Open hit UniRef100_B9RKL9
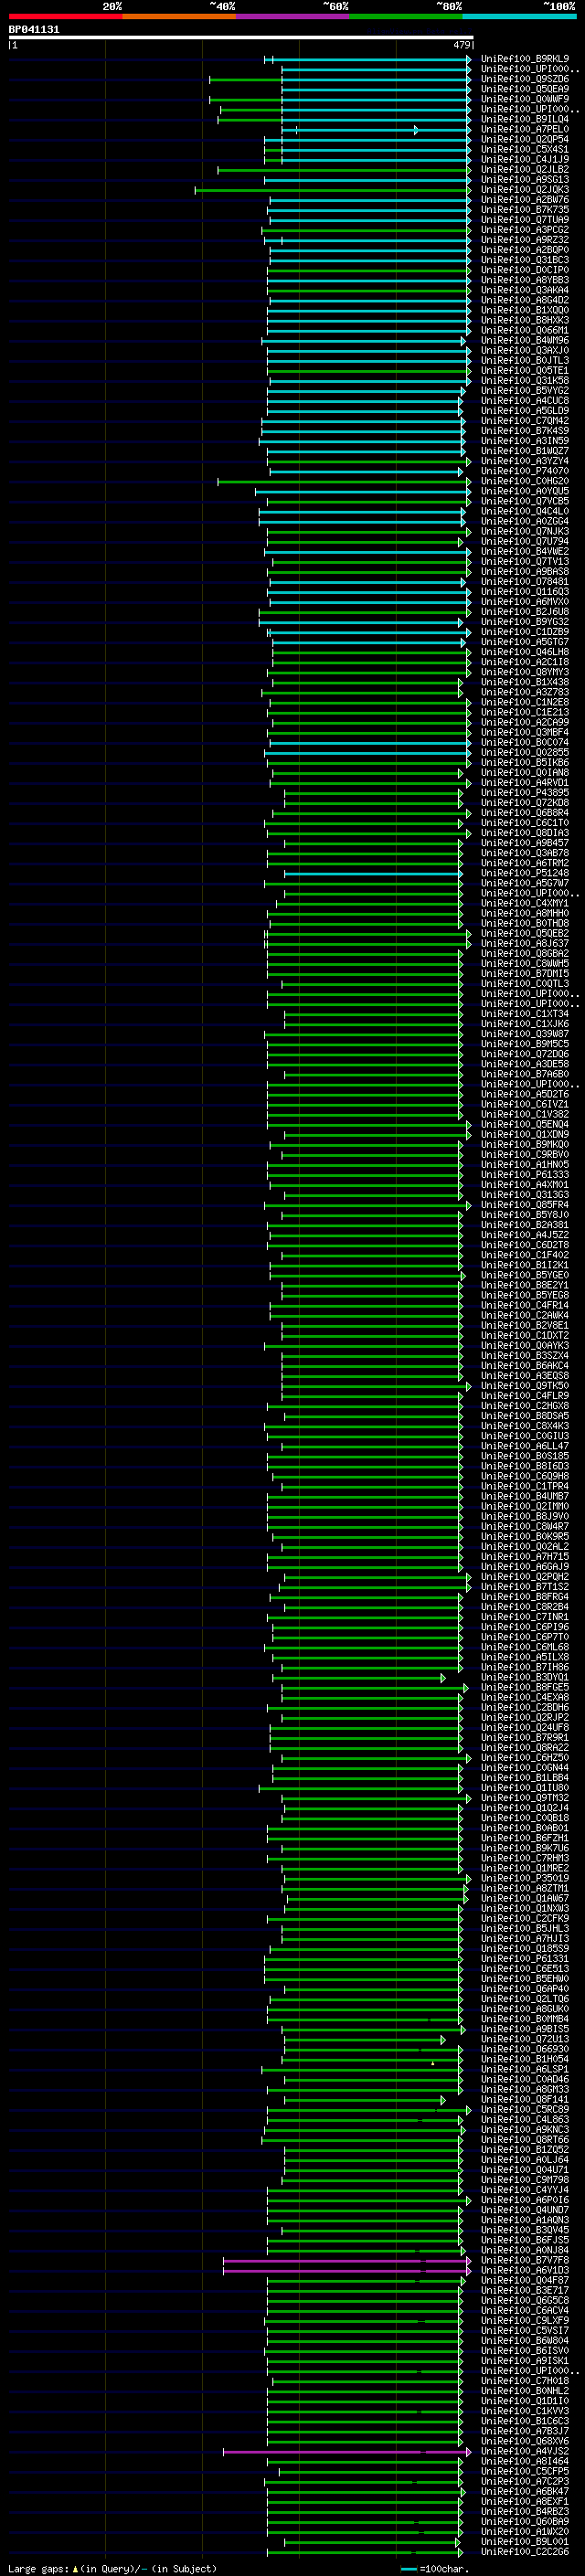585x2576 pixels. coord(525,59)
